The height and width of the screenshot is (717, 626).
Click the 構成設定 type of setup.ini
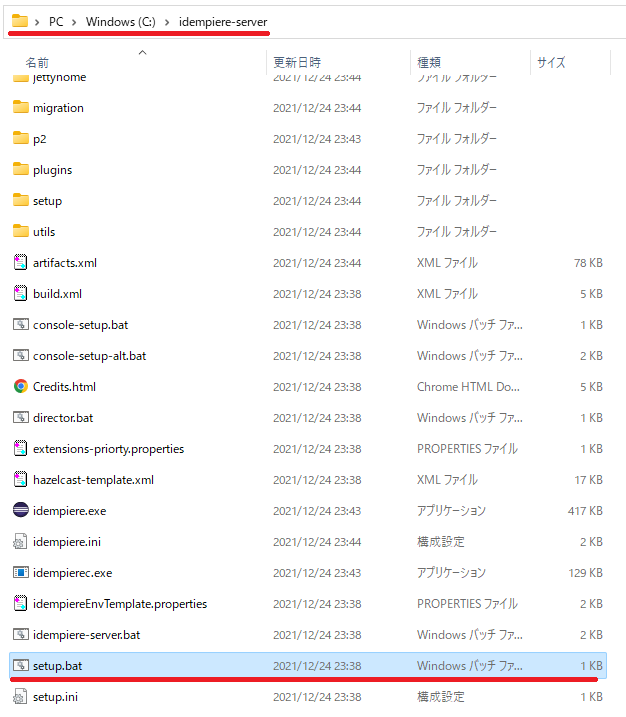[x=441, y=697]
